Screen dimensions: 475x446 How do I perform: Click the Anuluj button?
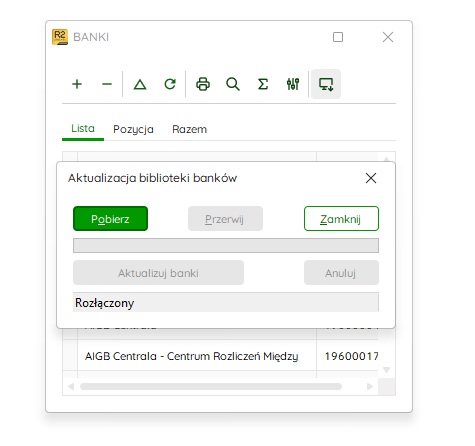[341, 273]
